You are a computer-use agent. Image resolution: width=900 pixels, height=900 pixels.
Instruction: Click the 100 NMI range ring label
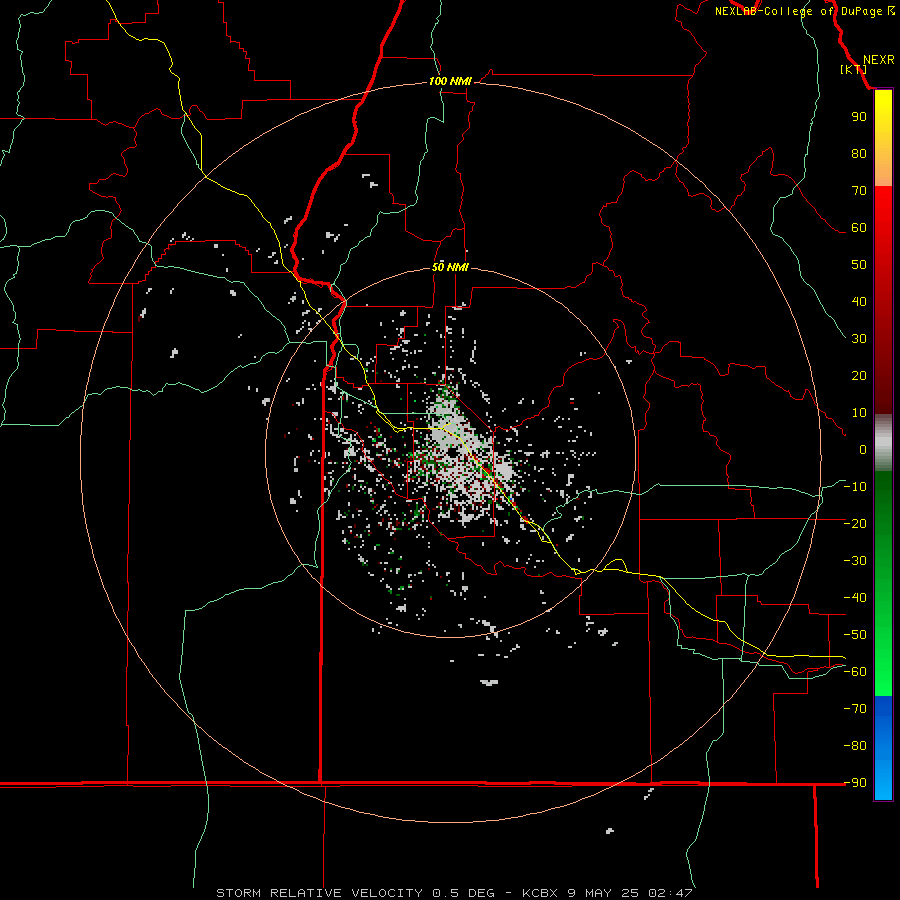[x=450, y=81]
